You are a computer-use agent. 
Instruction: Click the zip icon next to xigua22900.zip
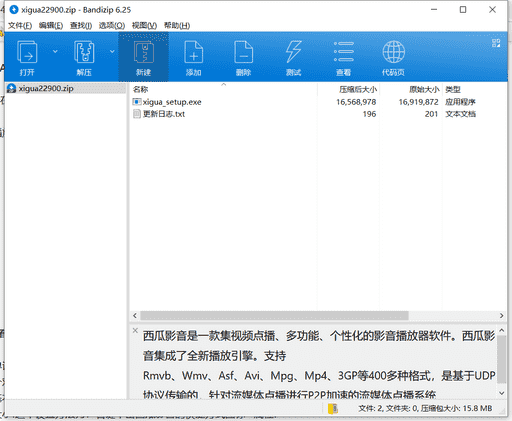point(12,88)
